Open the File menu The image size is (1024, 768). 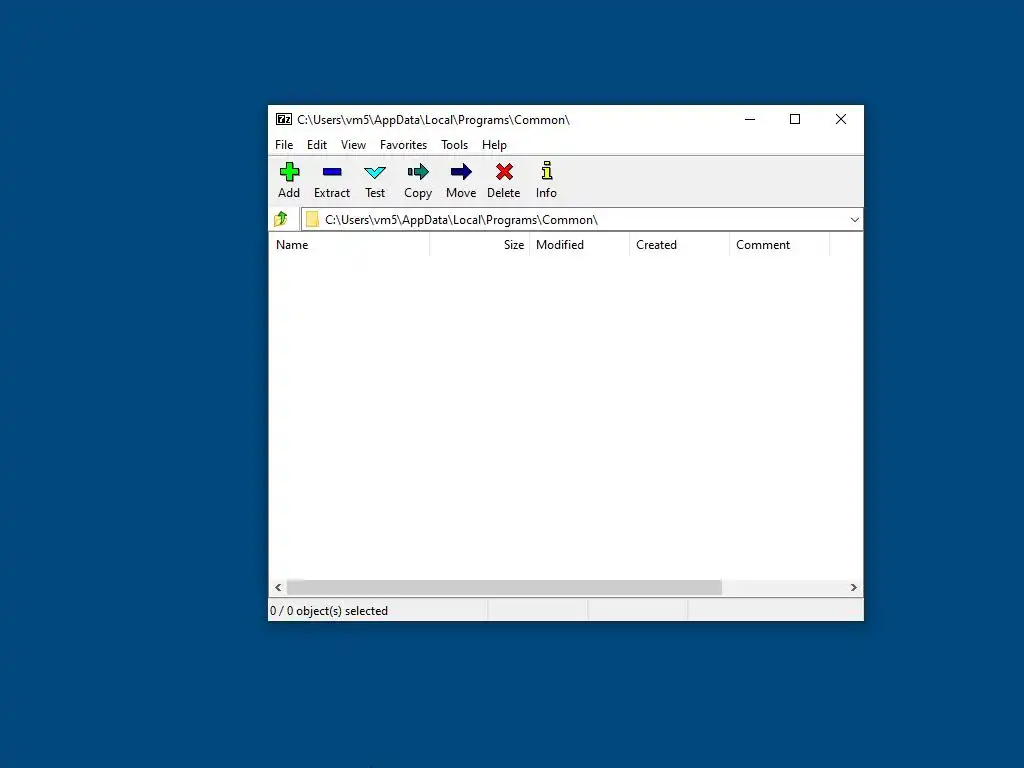pyautogui.click(x=284, y=145)
